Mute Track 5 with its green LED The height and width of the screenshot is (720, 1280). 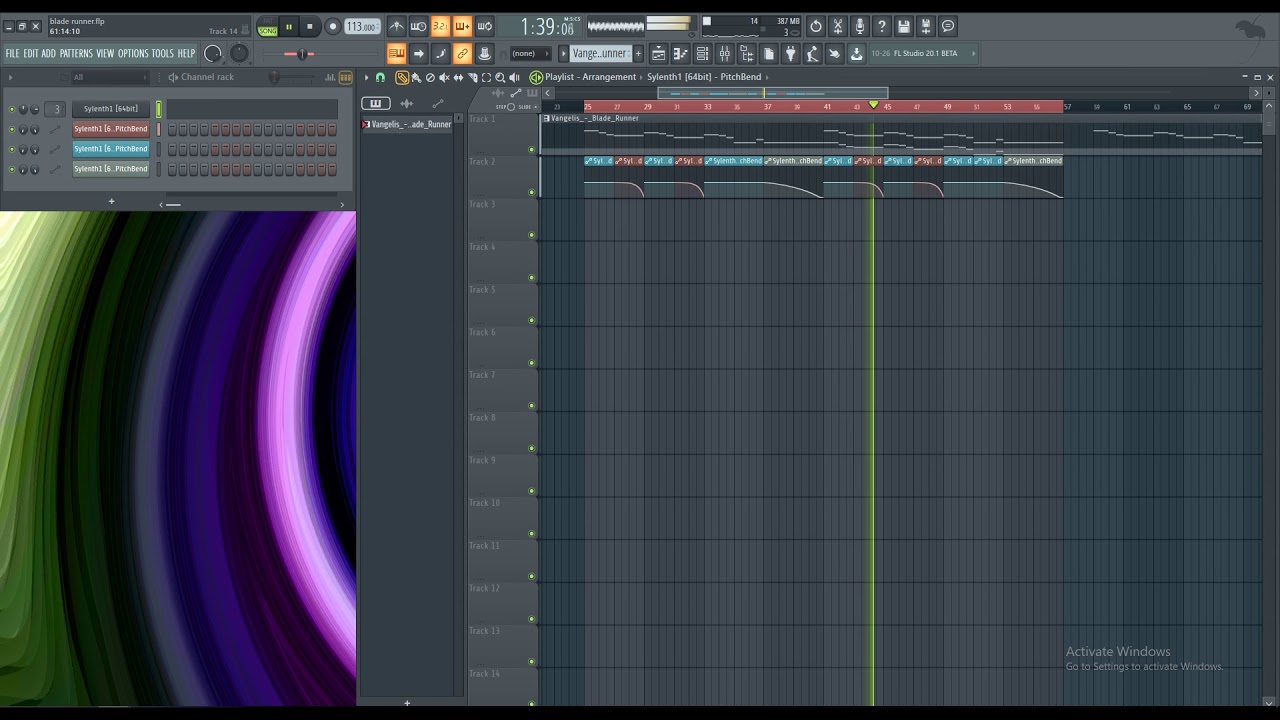click(531, 320)
